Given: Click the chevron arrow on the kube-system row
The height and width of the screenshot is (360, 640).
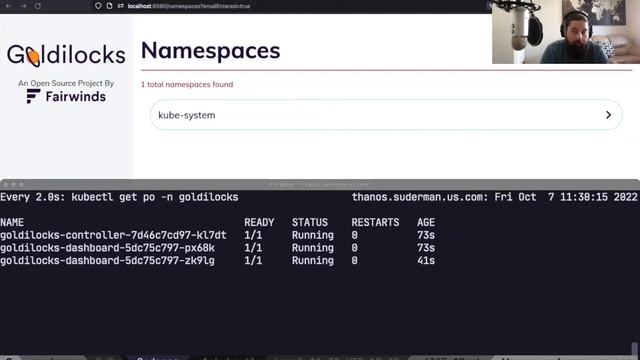Looking at the screenshot, I should (x=608, y=115).
